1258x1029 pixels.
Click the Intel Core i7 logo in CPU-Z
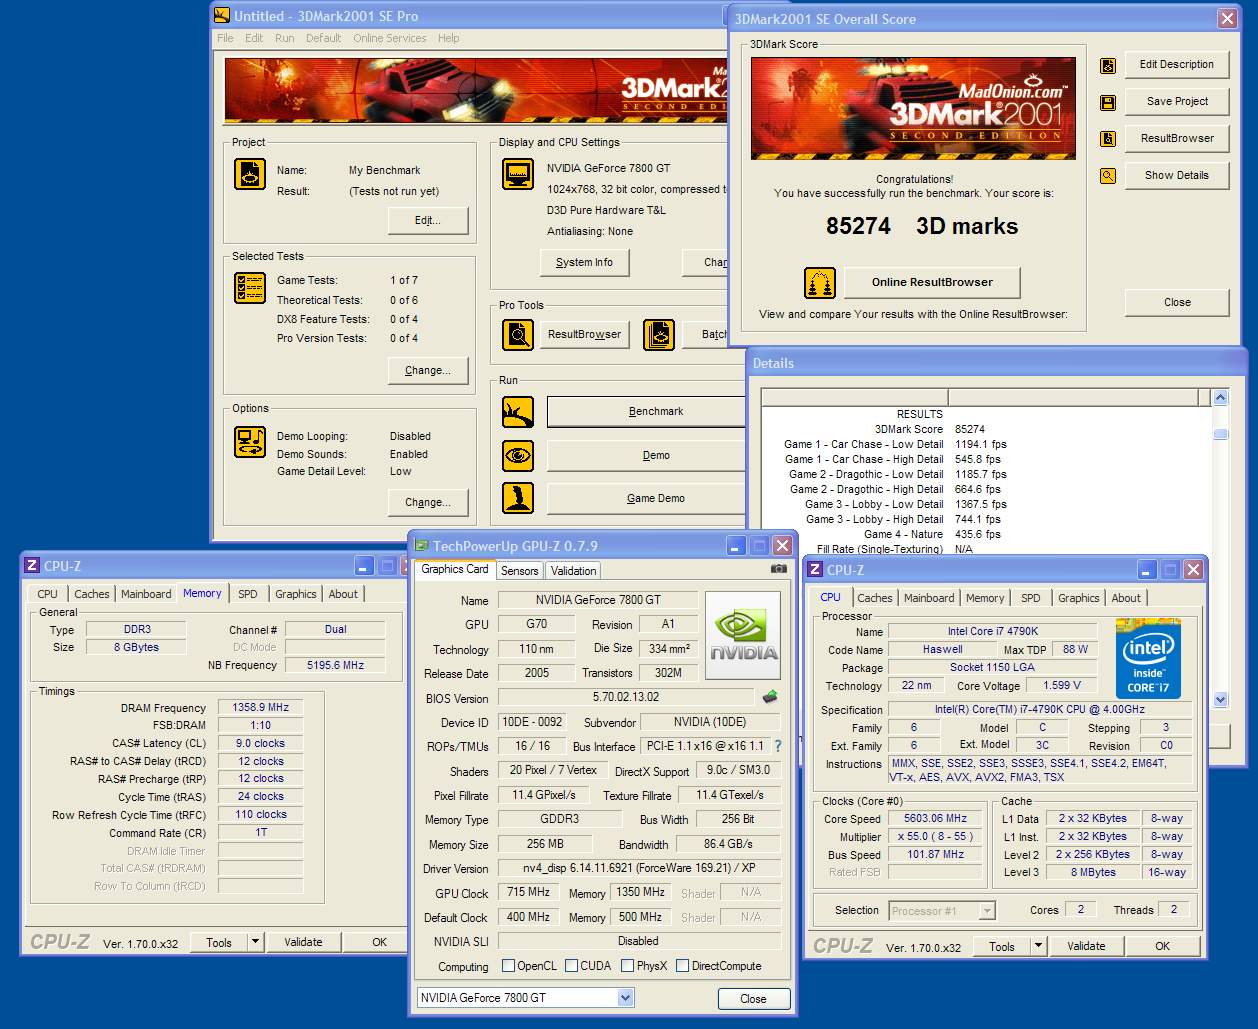(1148, 659)
